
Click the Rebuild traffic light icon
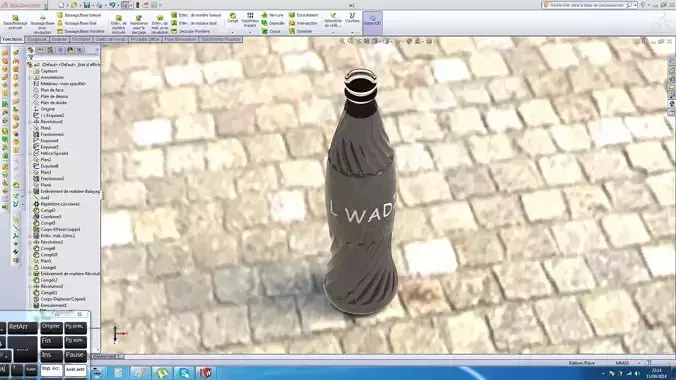click(137, 5)
